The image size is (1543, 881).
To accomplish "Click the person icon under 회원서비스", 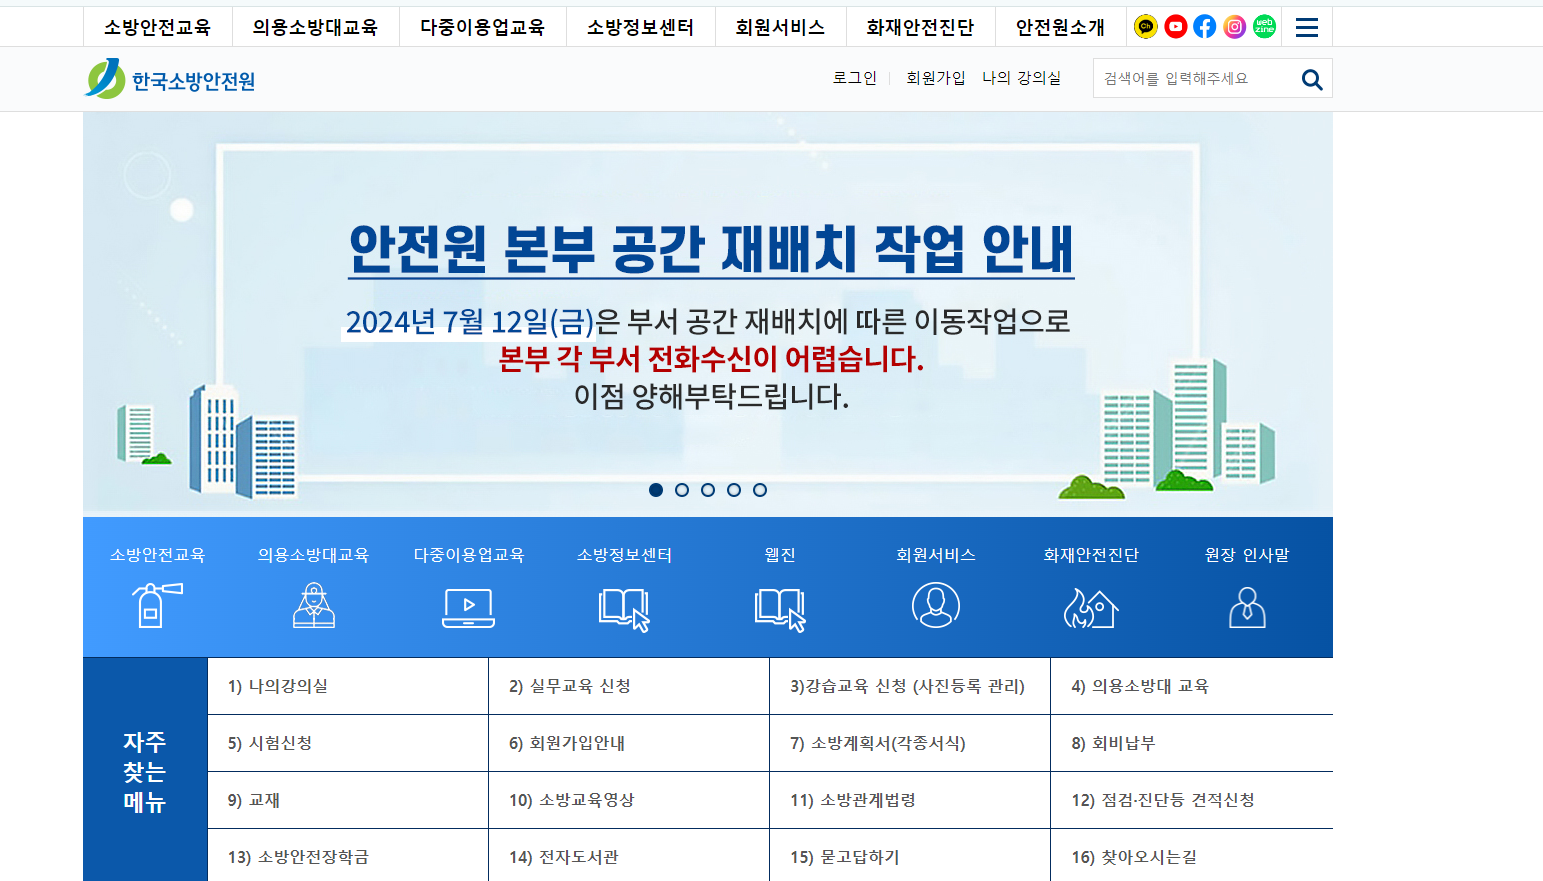I will pos(936,605).
